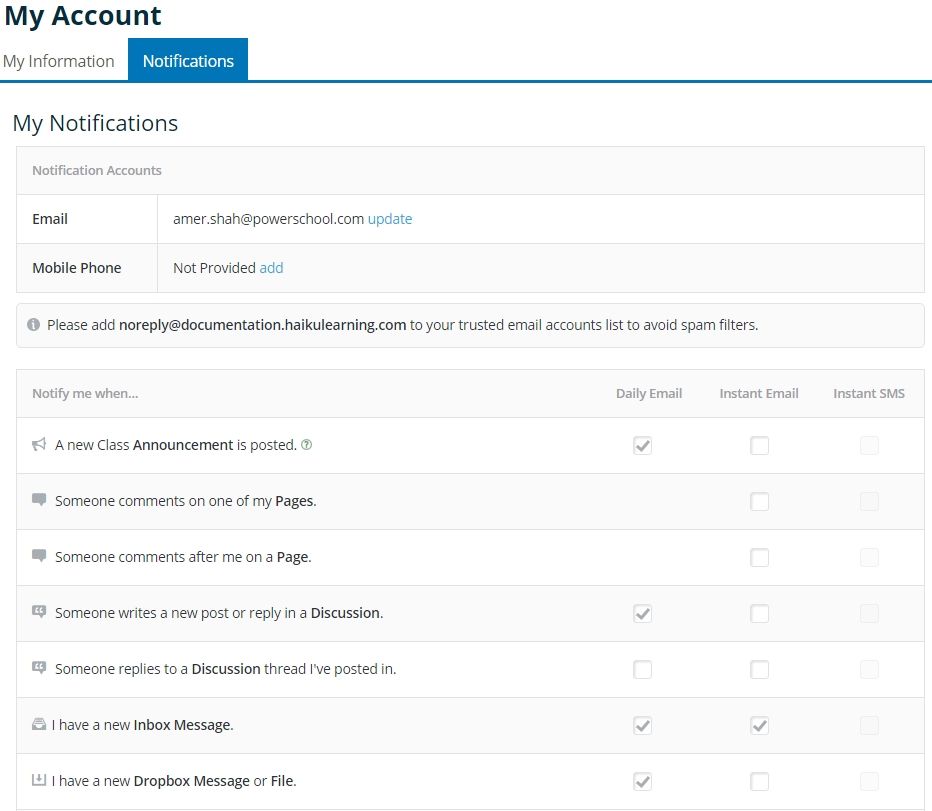
Task: Click the Not Provided text
Action: (x=214, y=268)
